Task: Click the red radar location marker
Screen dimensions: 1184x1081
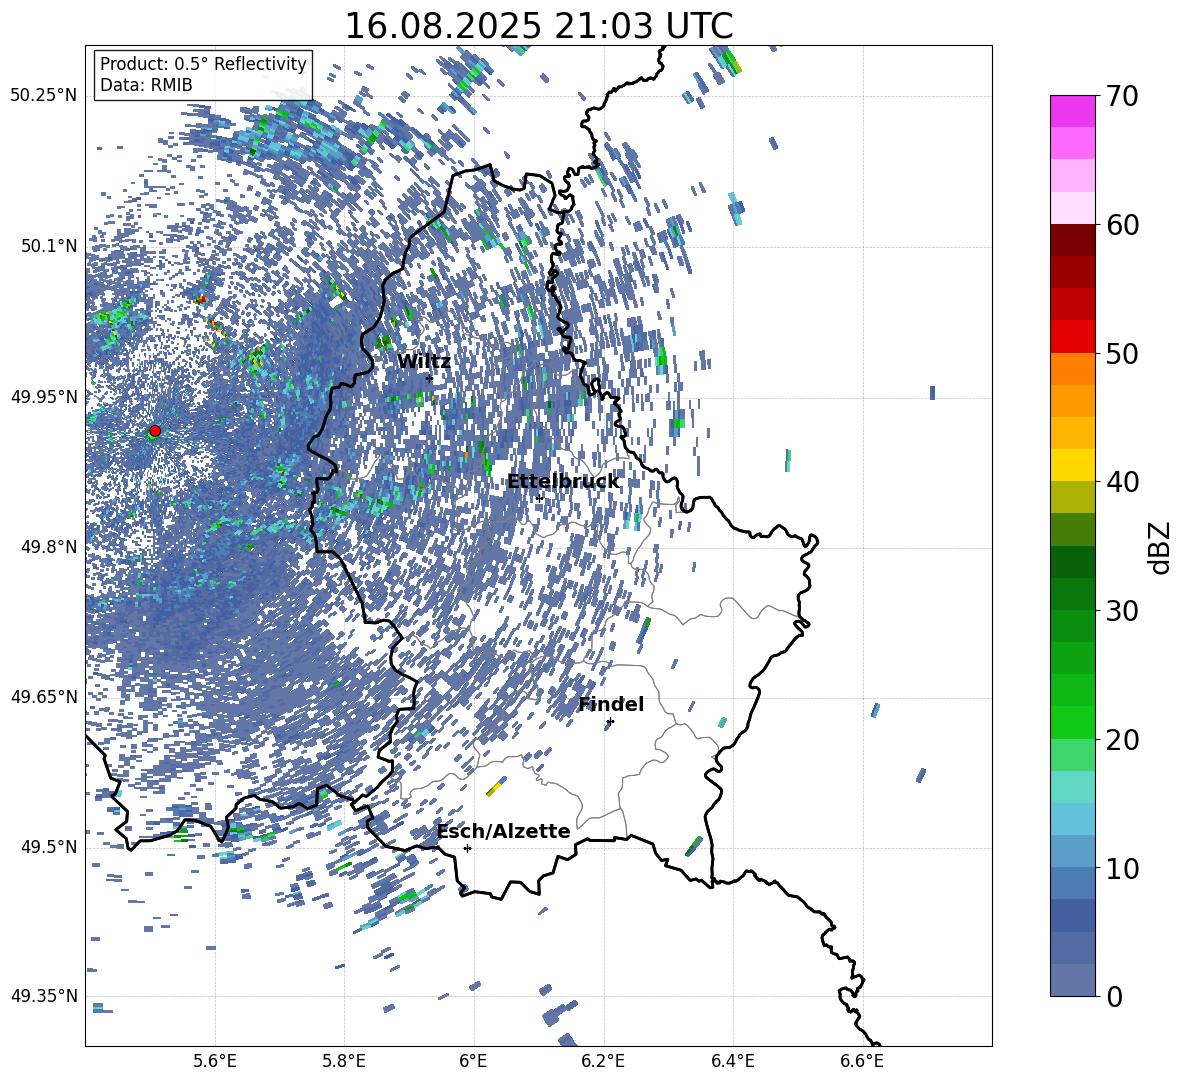Action: pos(155,430)
